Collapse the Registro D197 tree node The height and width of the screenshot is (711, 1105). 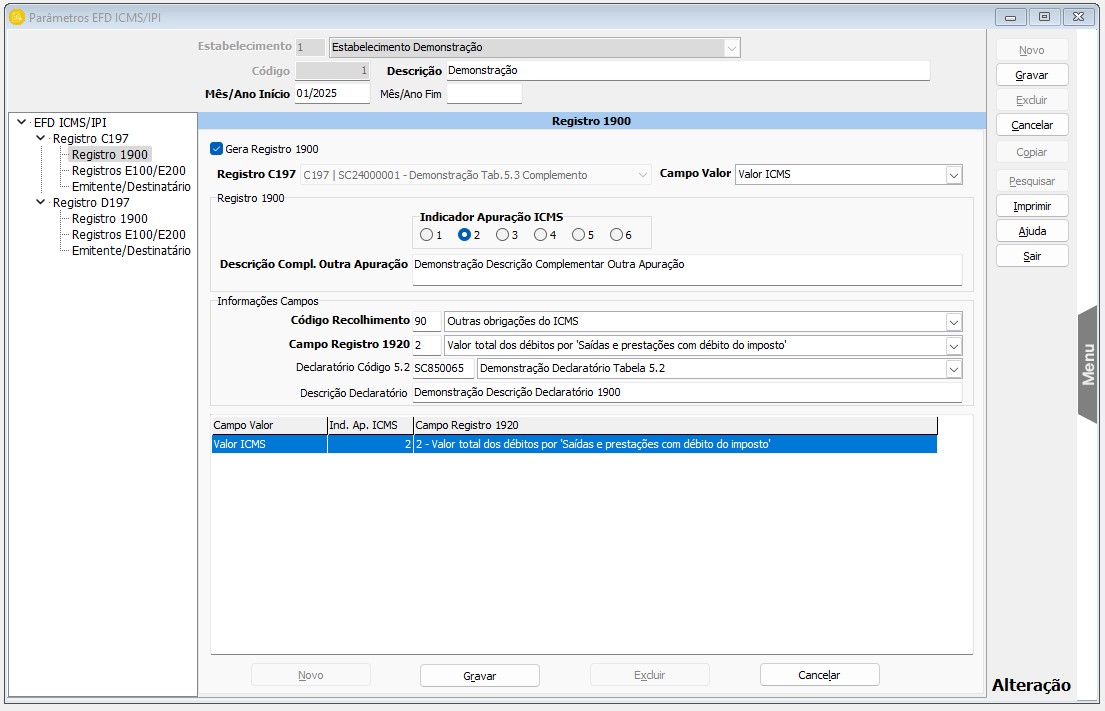[41, 203]
